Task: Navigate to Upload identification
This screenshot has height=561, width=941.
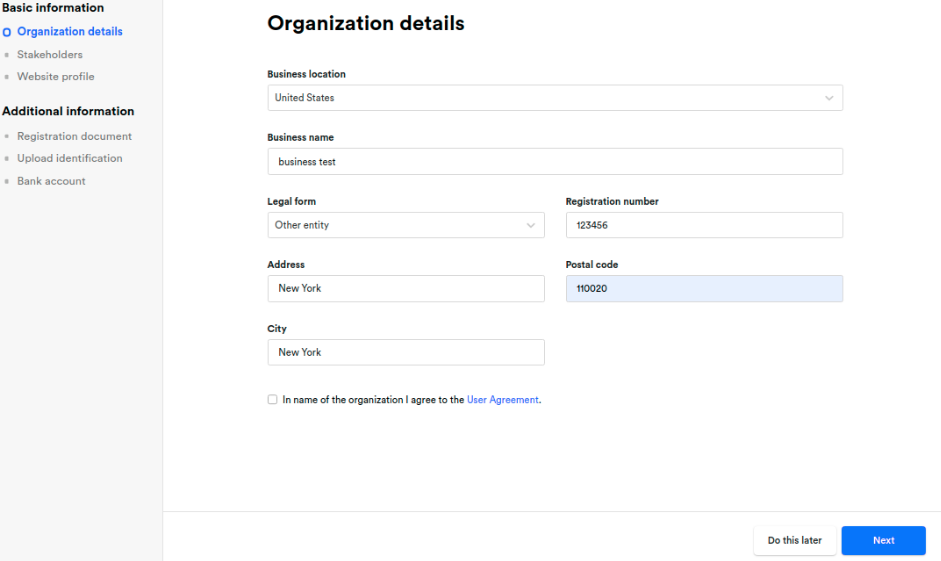Action: coord(69,158)
